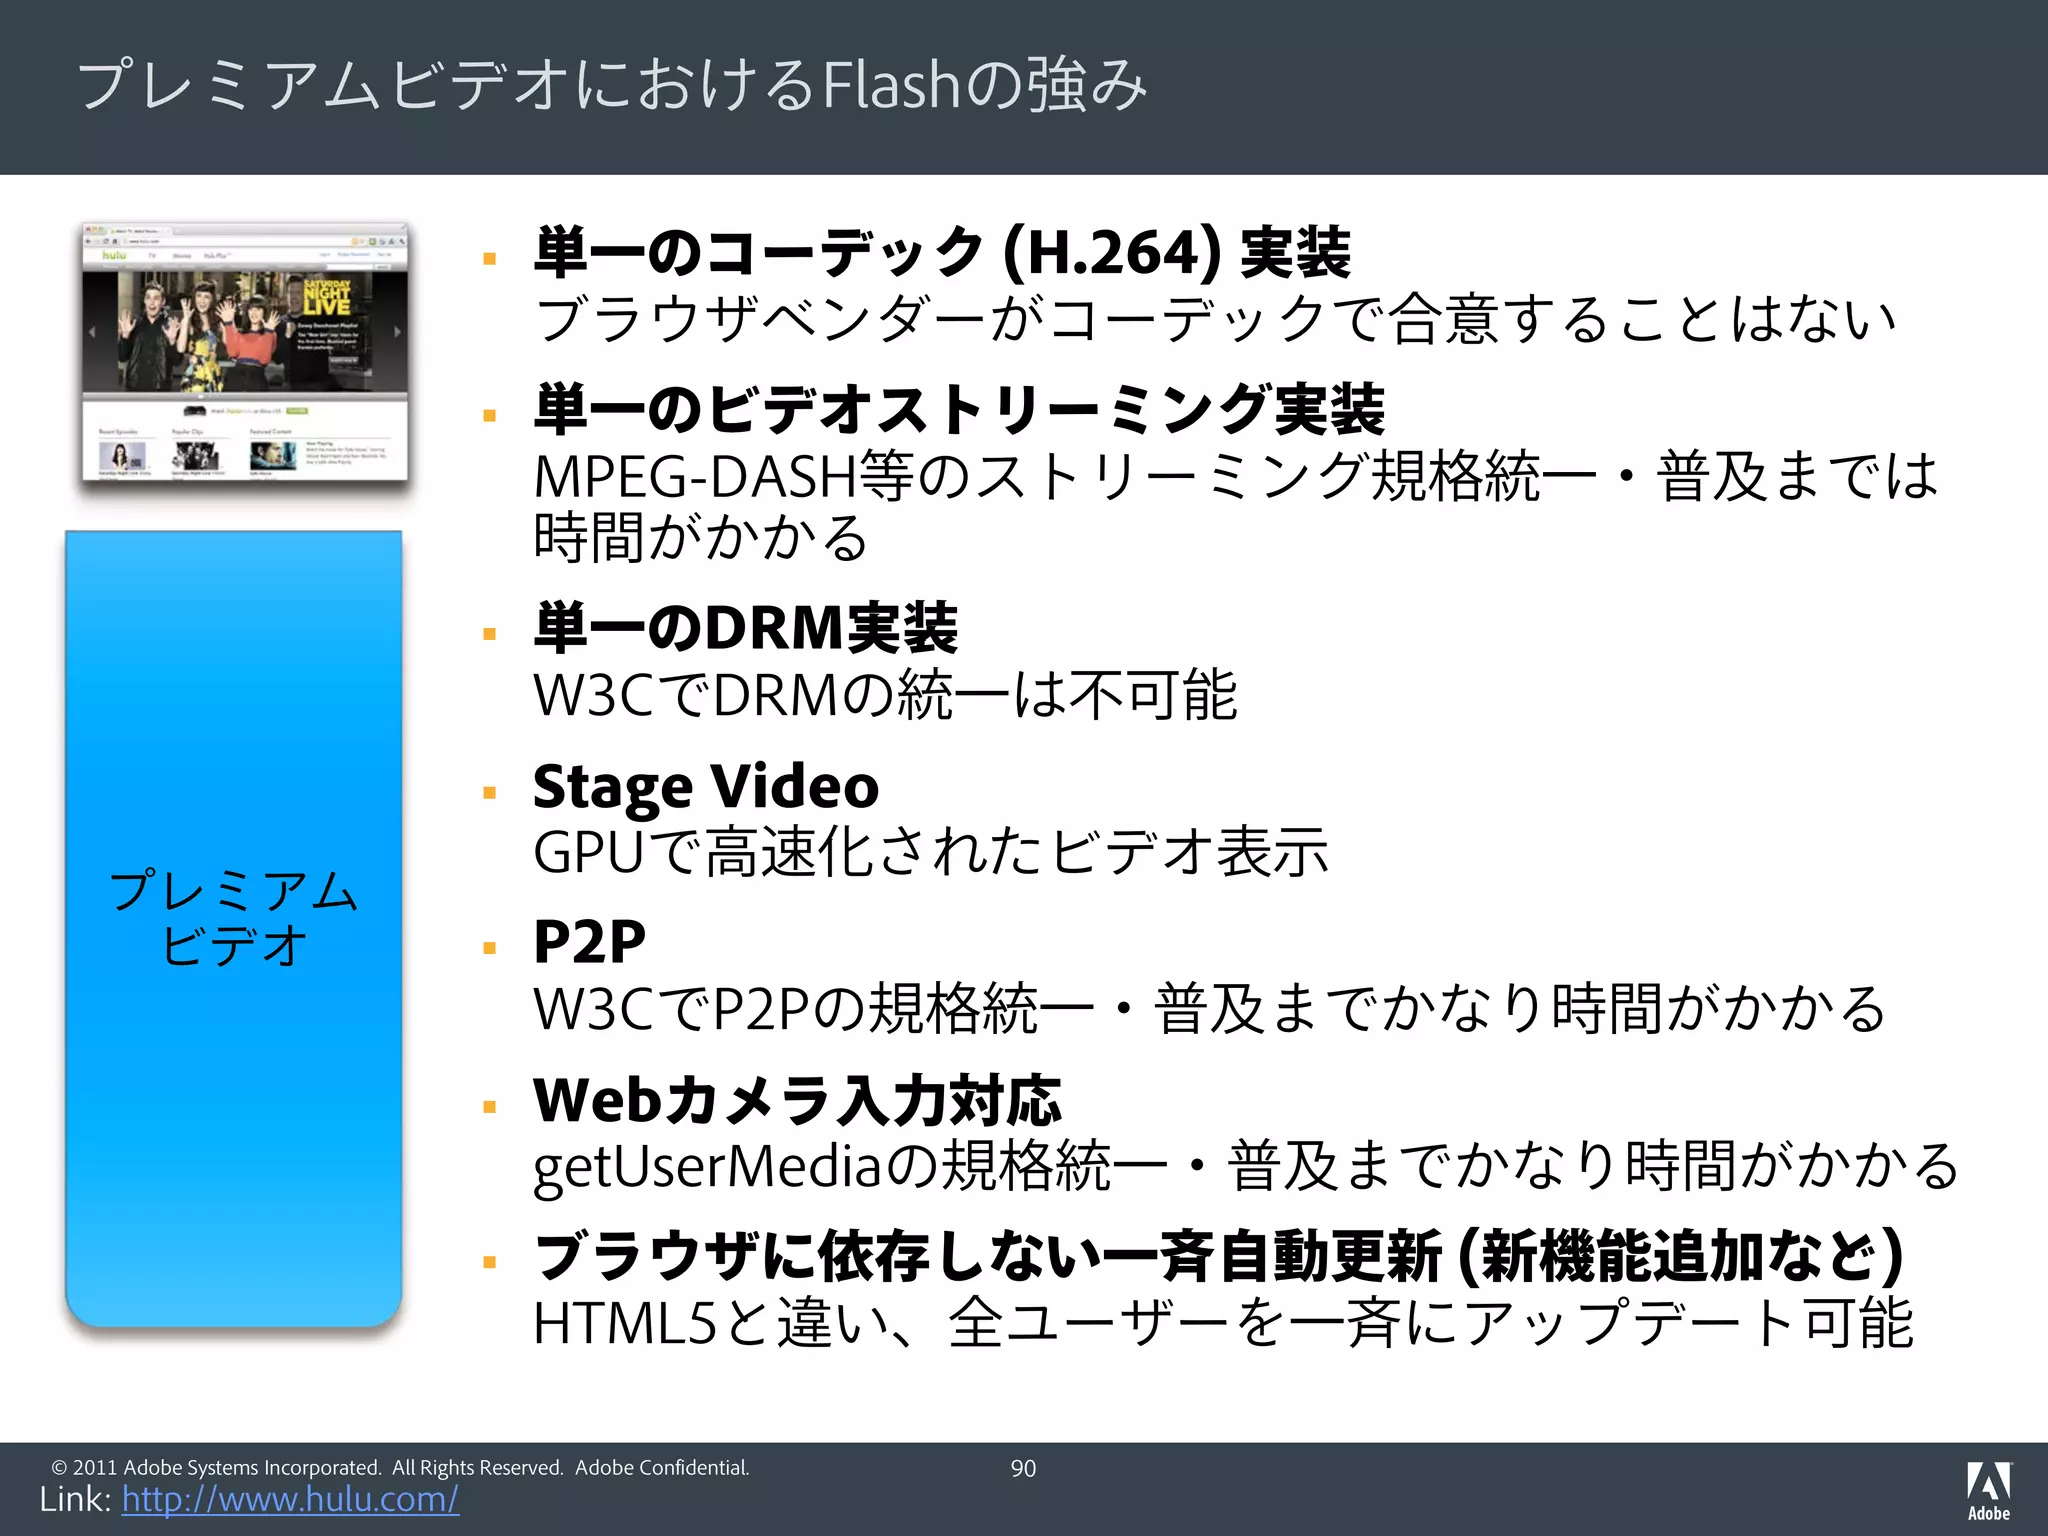
Task: Click heading ブラウザに依存しない一斉自動更新
Action: pos(1218,1257)
